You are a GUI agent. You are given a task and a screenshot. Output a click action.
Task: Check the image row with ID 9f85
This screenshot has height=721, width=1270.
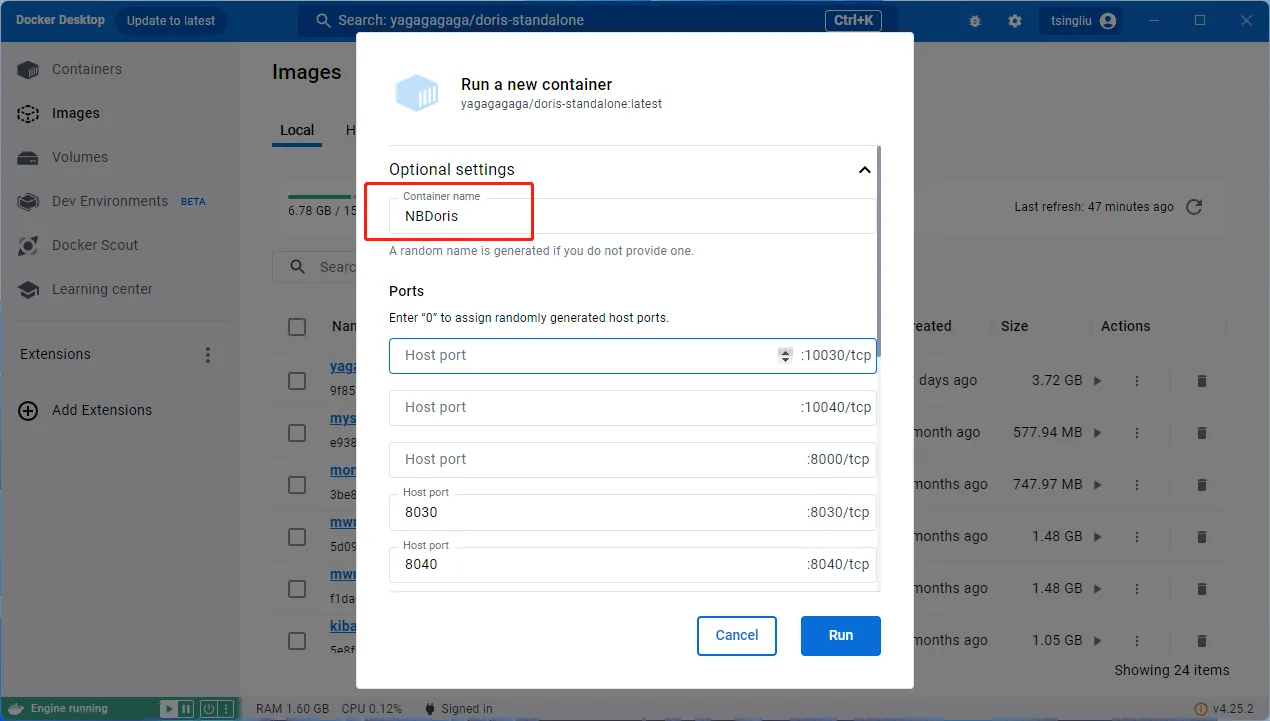point(297,381)
